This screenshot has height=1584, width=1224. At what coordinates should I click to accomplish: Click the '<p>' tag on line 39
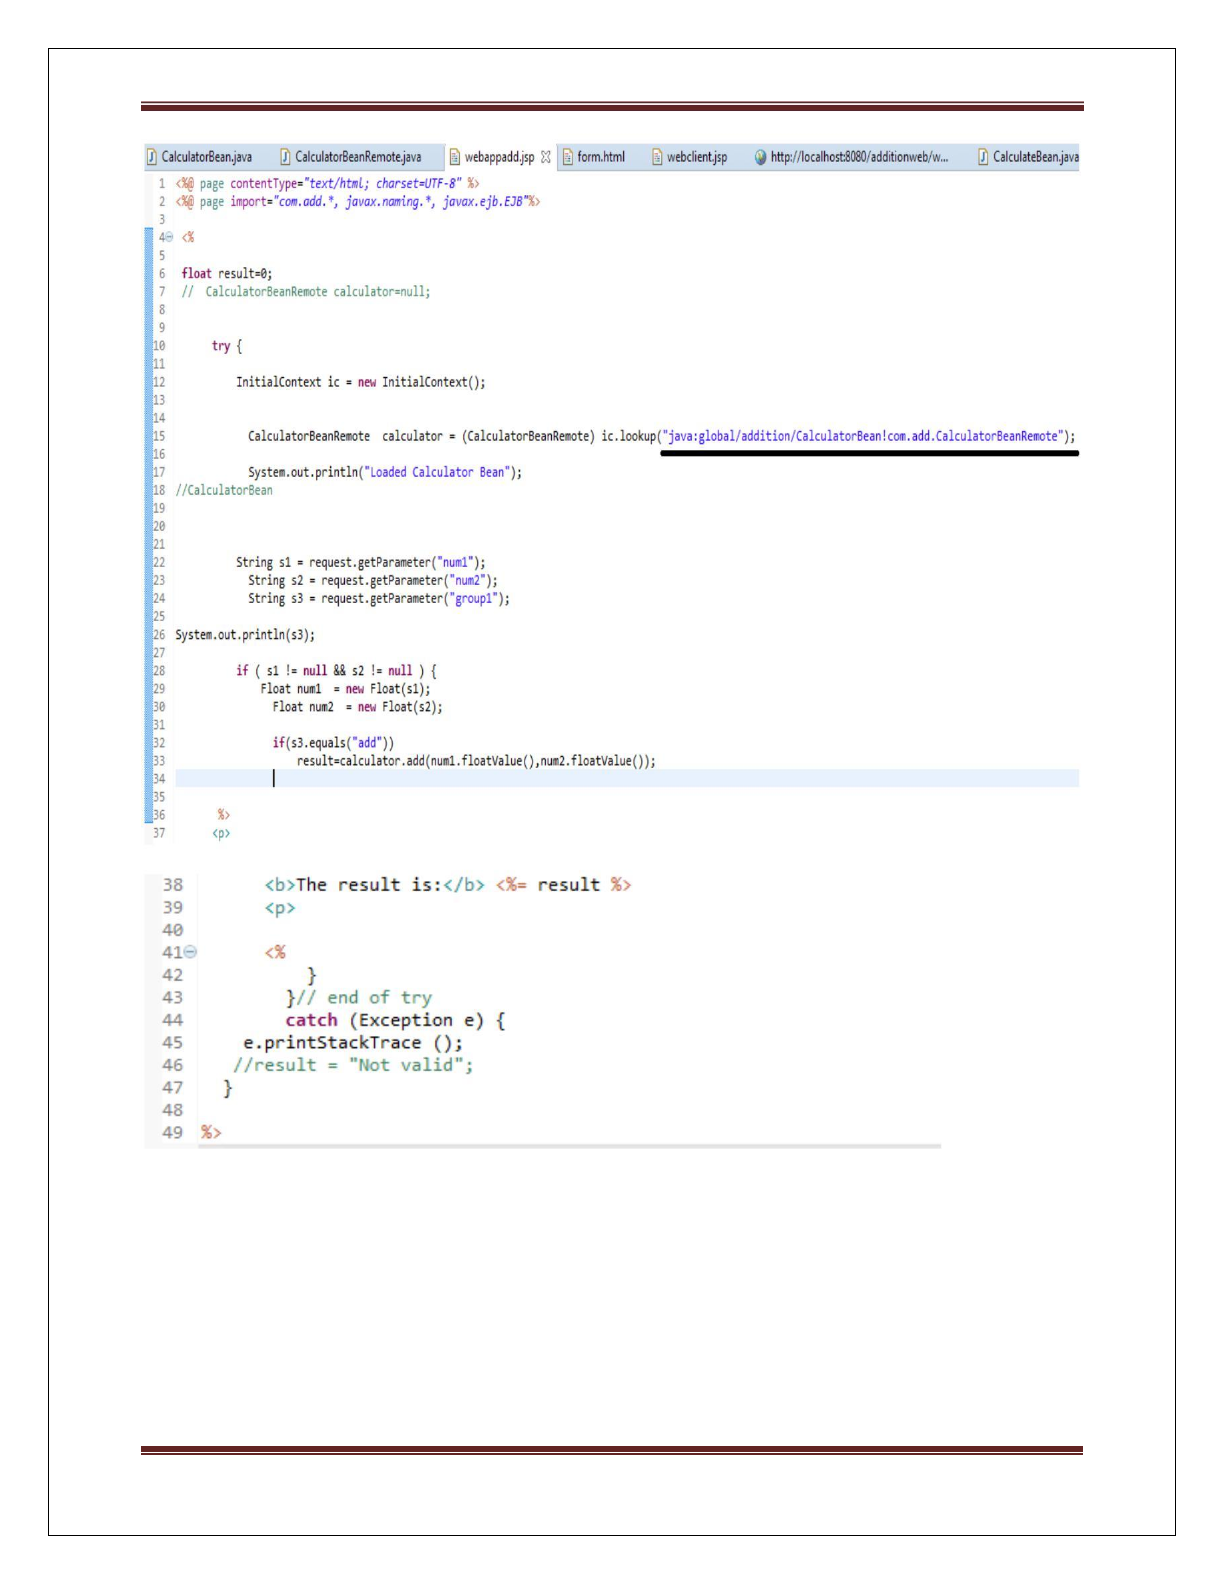tap(280, 908)
